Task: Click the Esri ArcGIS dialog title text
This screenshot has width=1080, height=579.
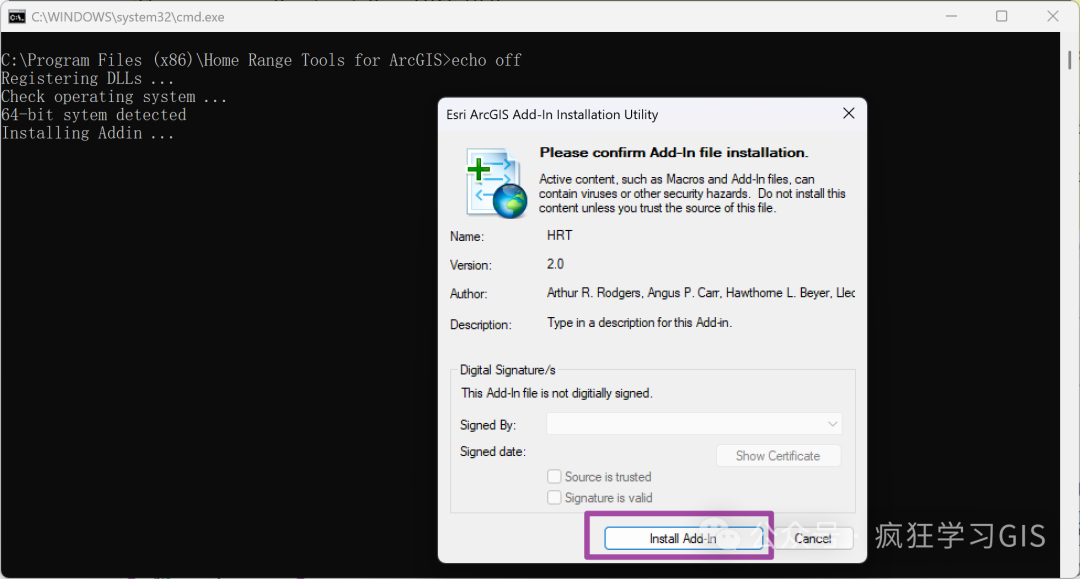Action: click(552, 114)
